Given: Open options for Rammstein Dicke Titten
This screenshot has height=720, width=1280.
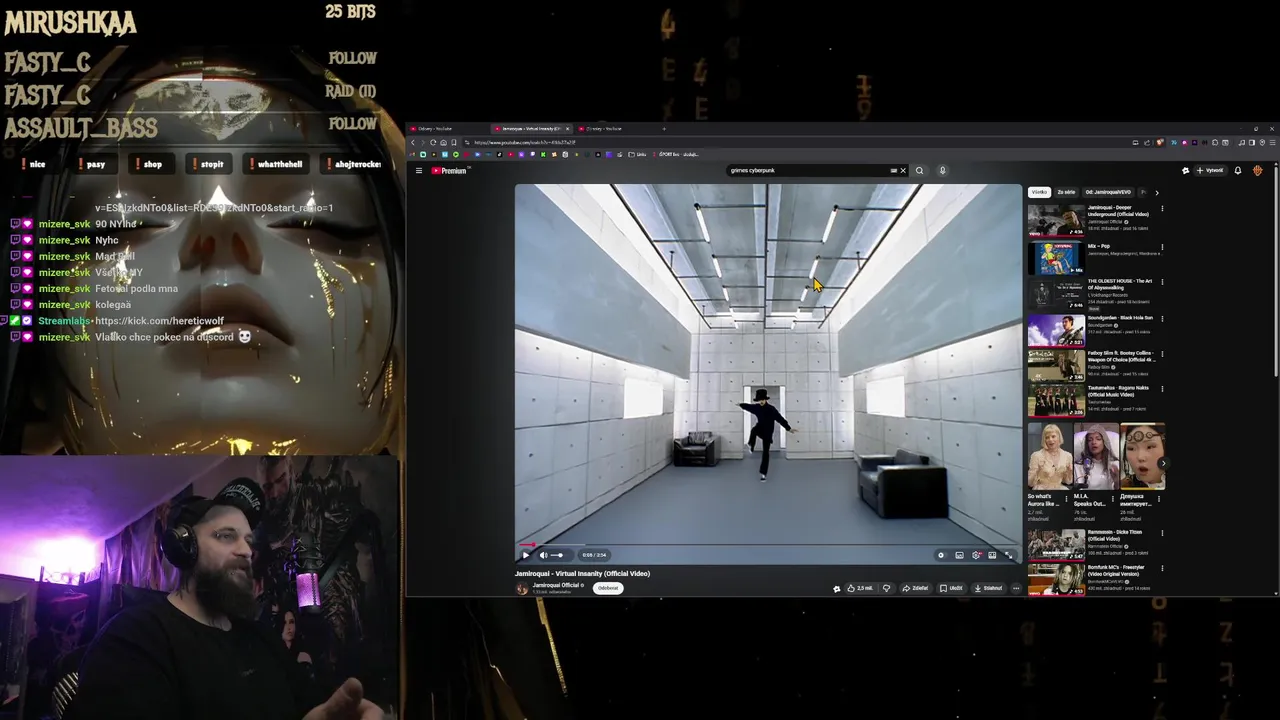Looking at the screenshot, I should pyautogui.click(x=1162, y=534).
